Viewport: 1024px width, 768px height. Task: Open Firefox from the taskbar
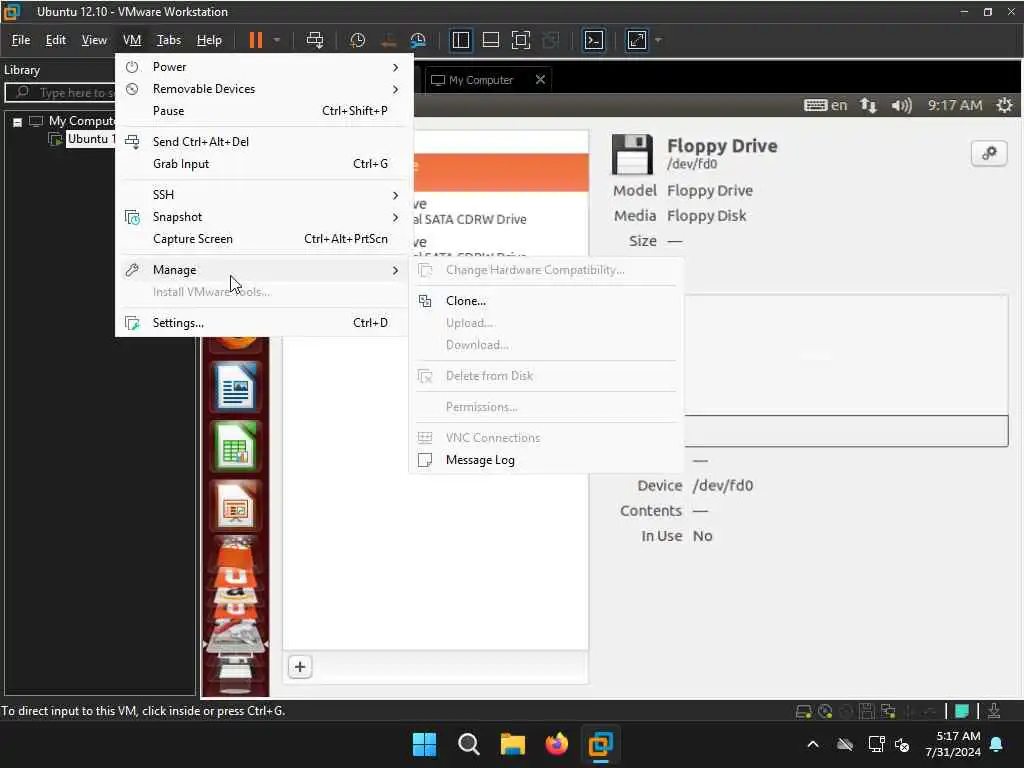[x=556, y=744]
